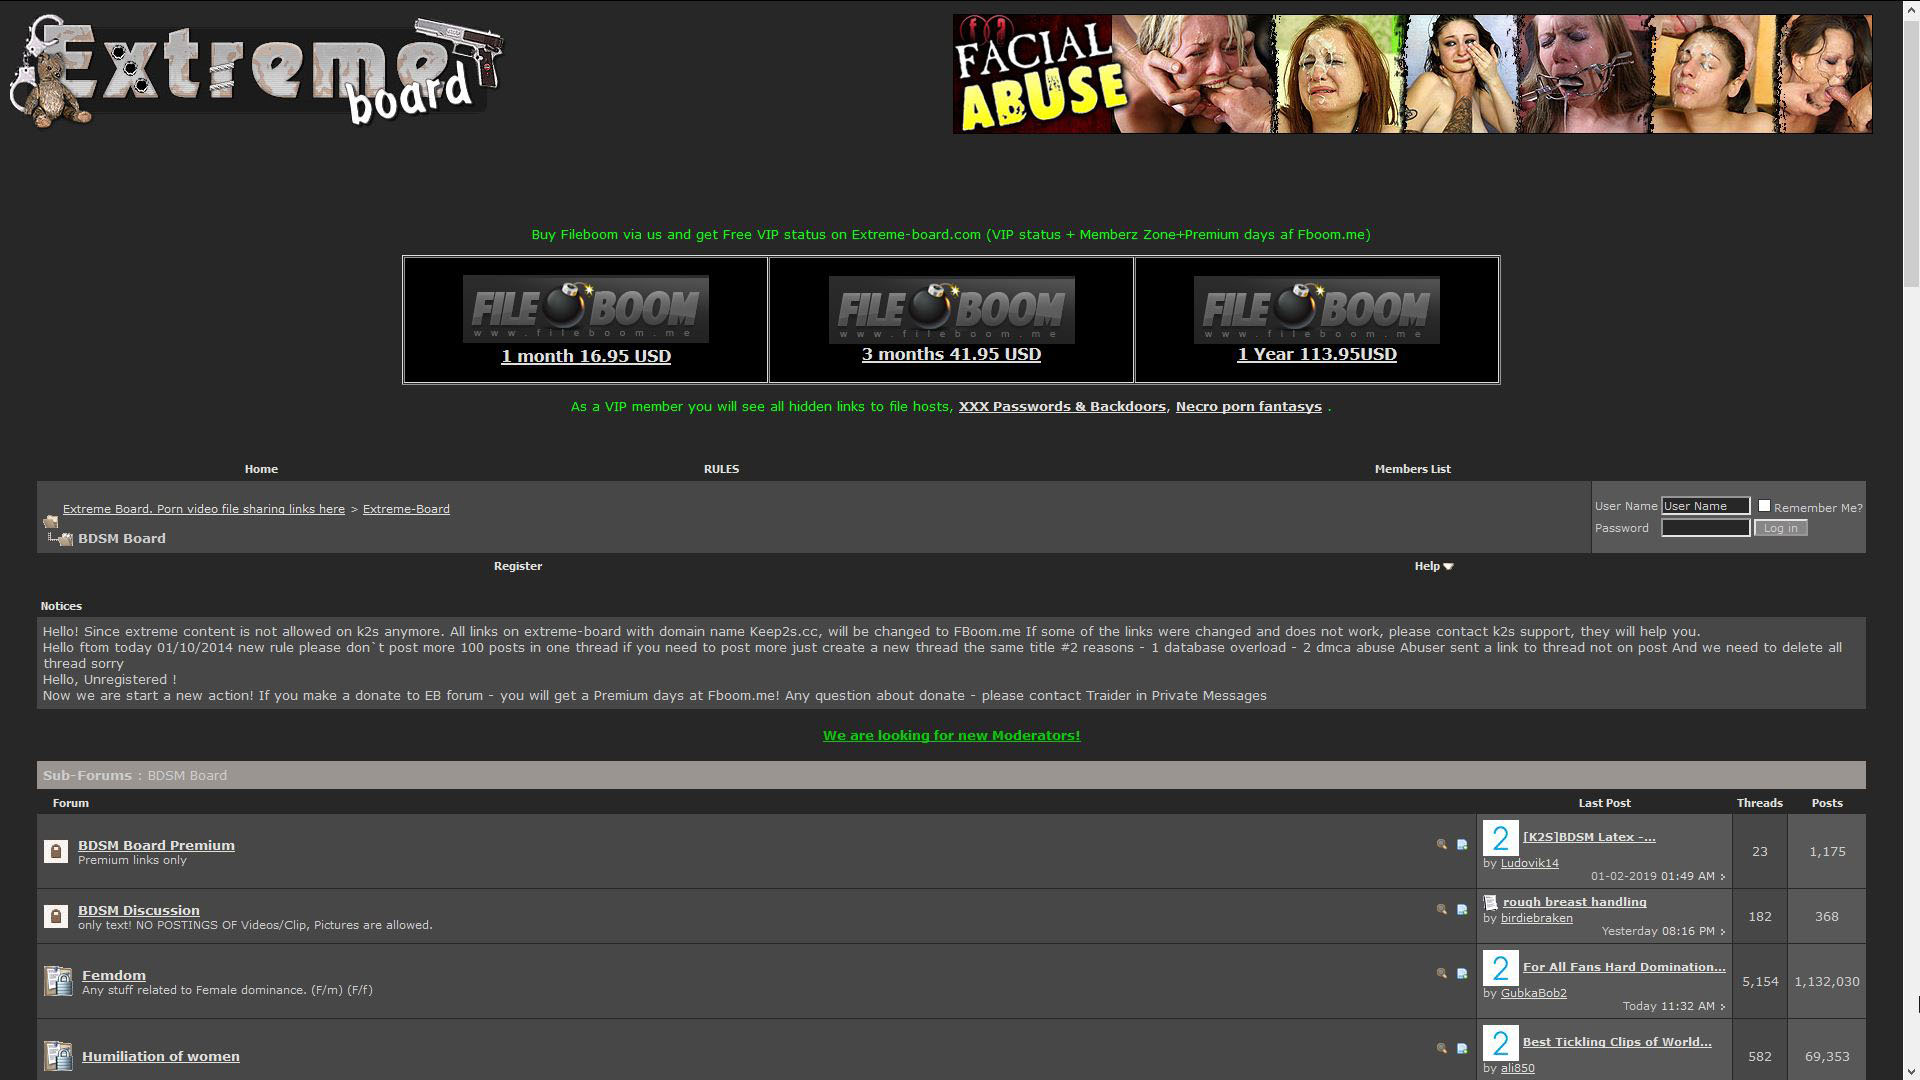Click go-to-last-post arrow after 01:49 AM

[1722, 877]
